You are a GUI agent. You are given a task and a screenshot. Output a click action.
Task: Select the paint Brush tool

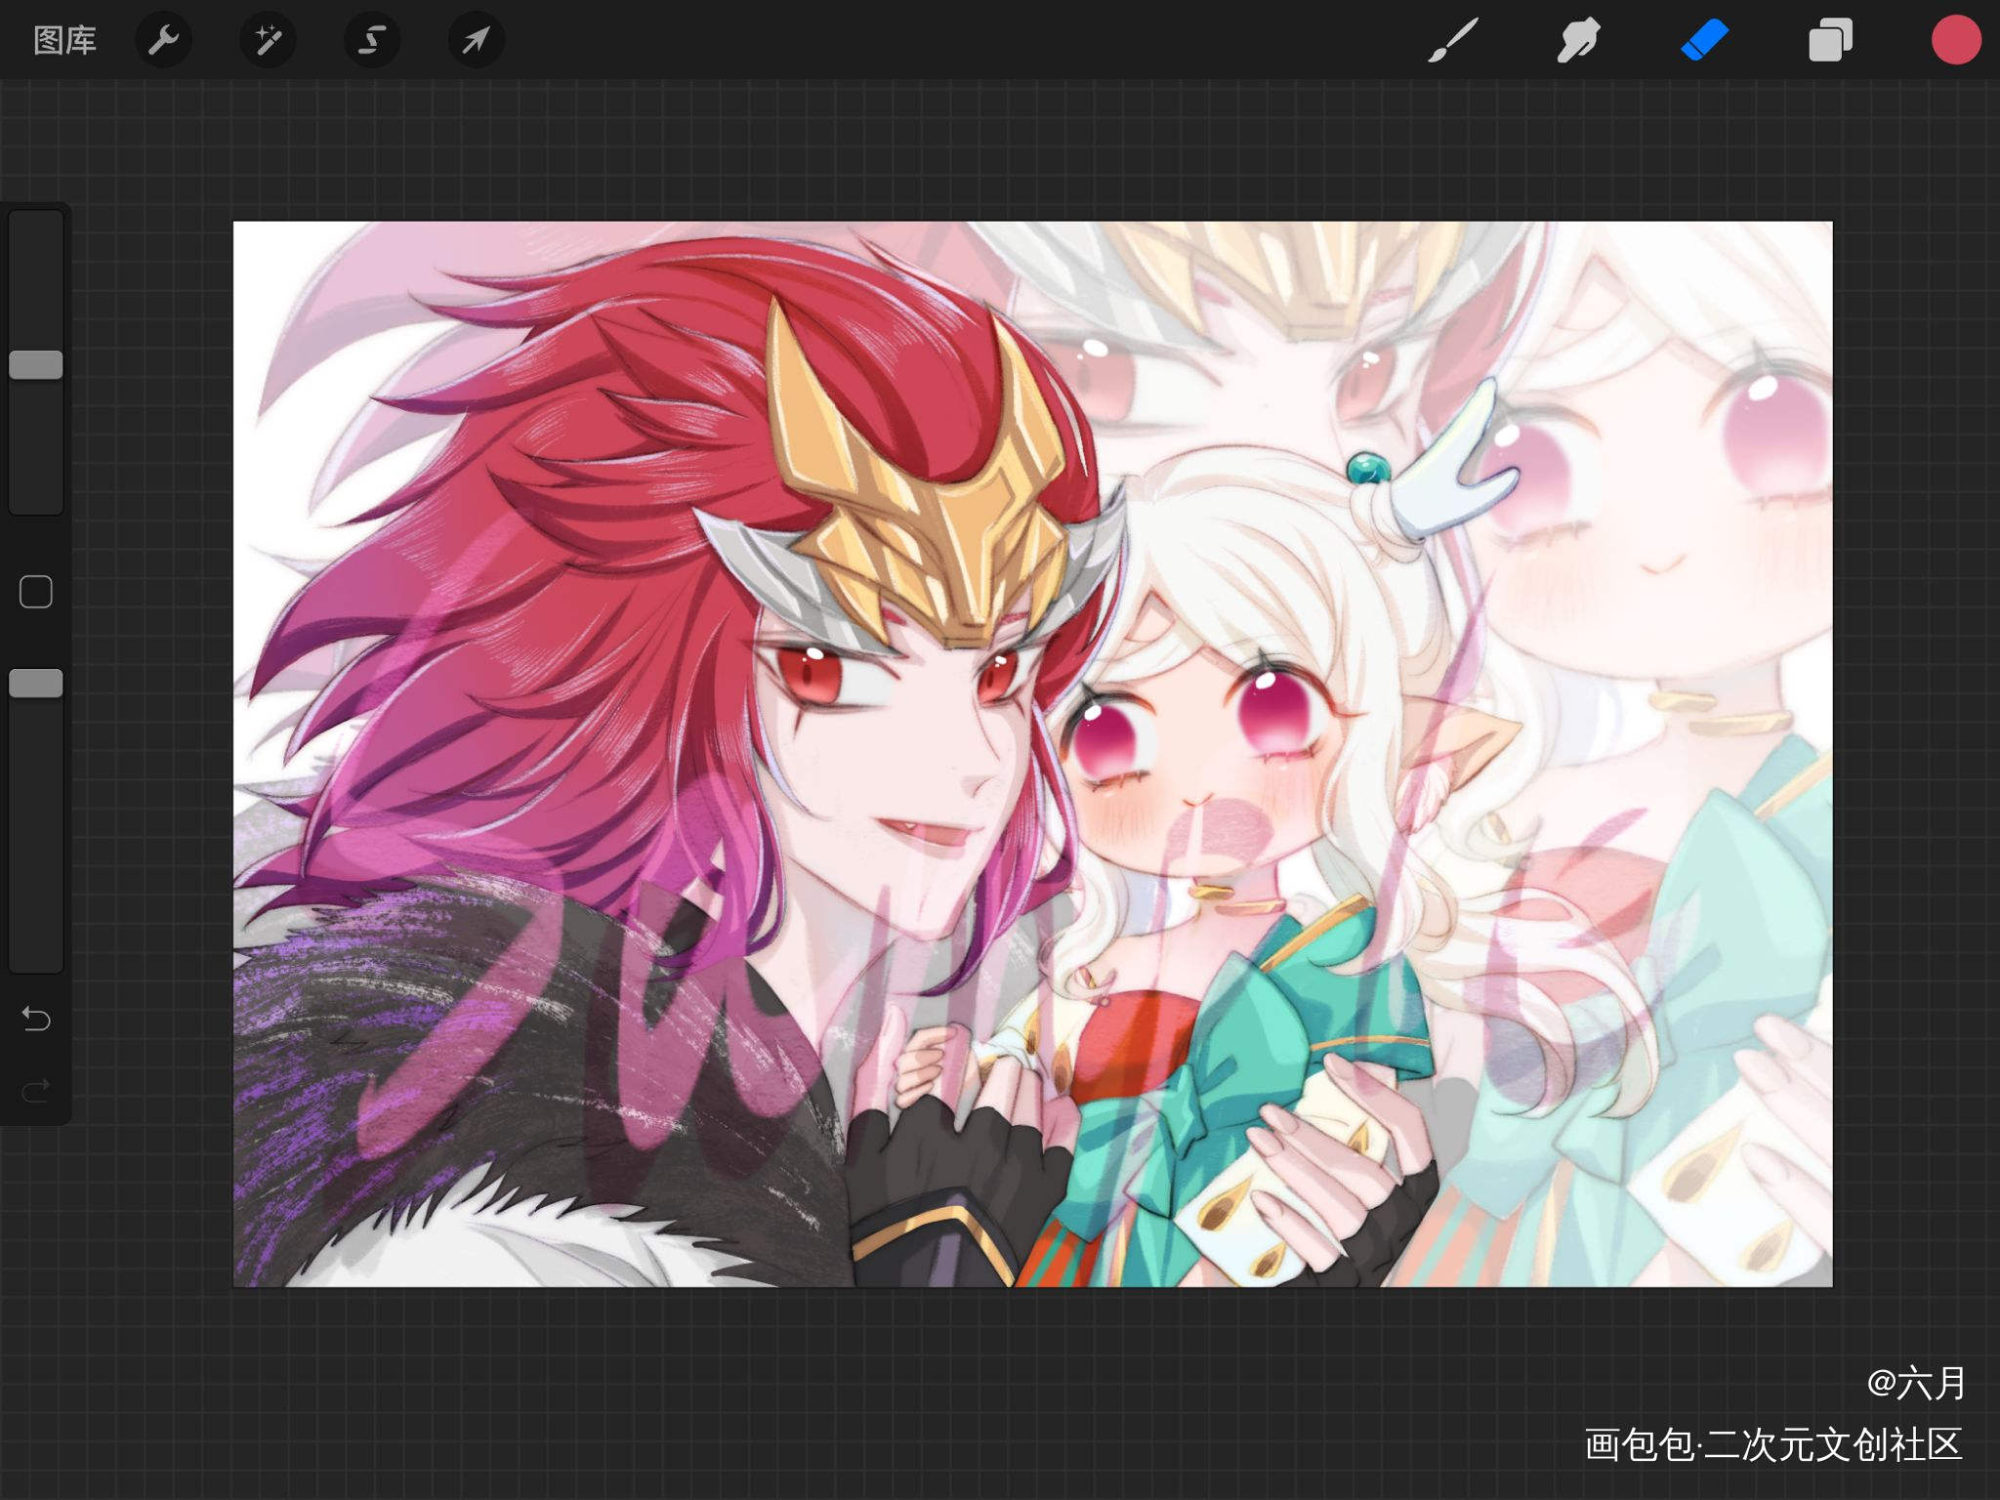1453,40
